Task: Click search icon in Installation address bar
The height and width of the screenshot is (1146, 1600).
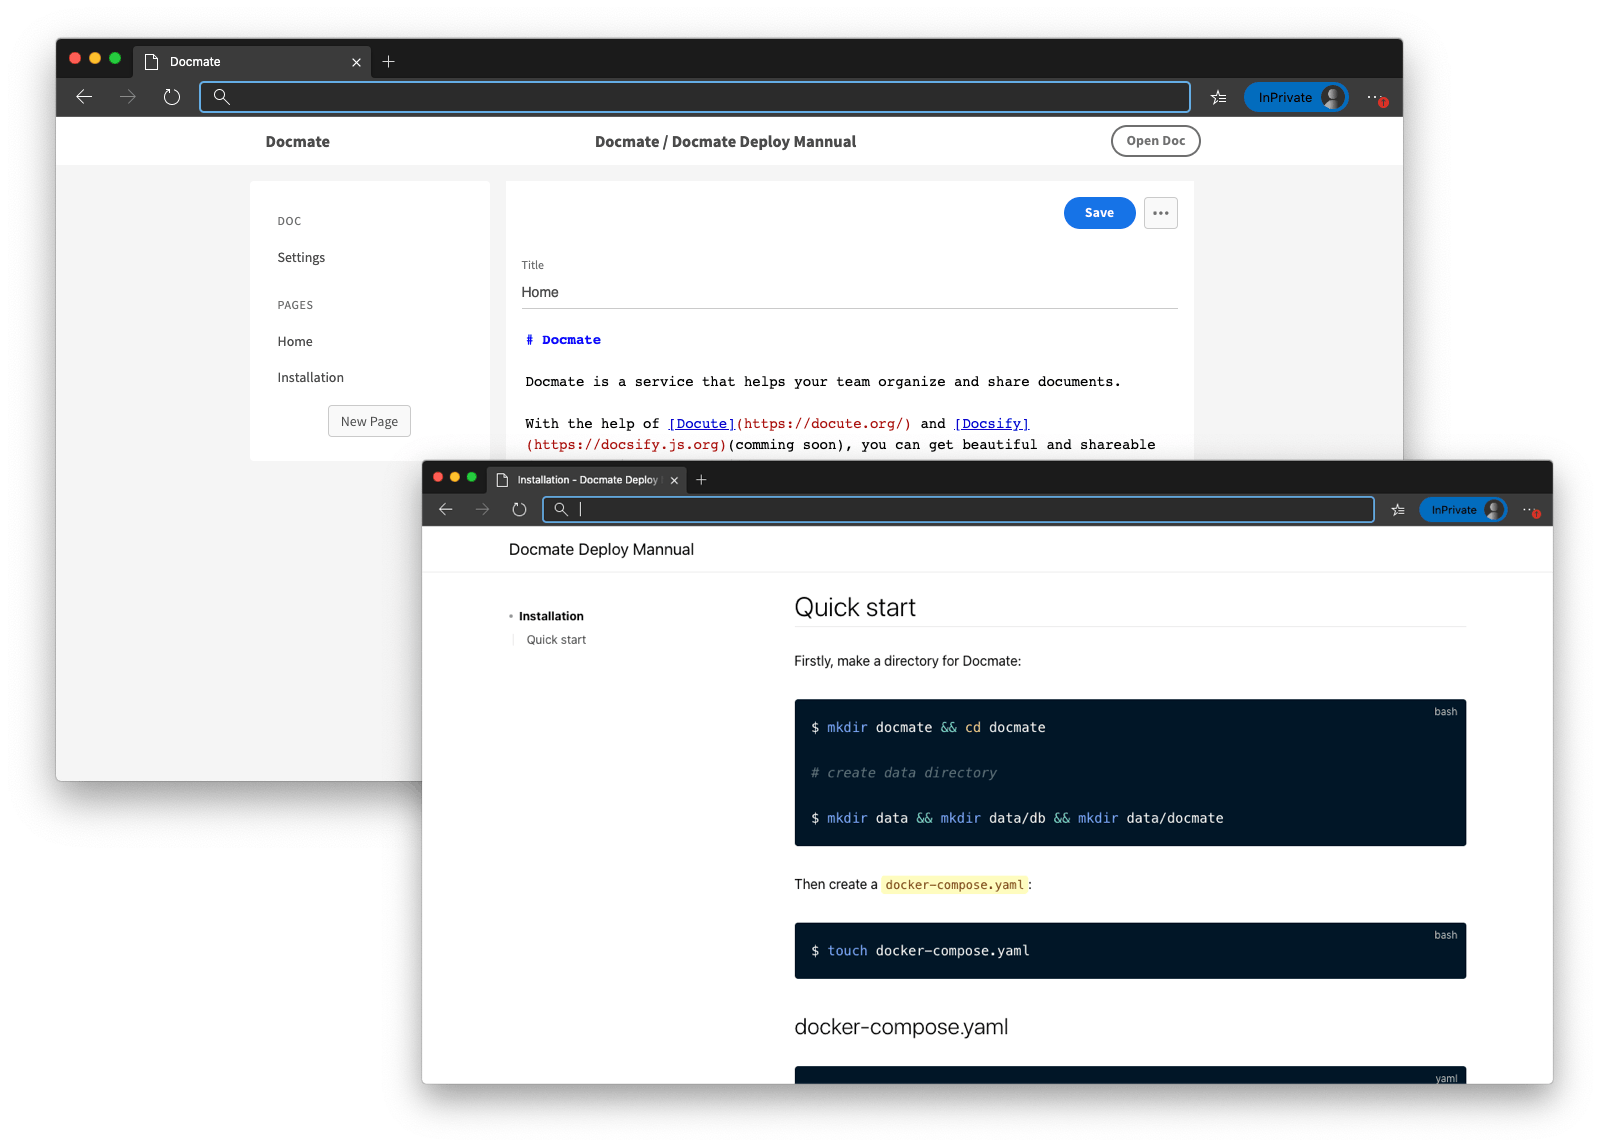Action: click(x=561, y=510)
